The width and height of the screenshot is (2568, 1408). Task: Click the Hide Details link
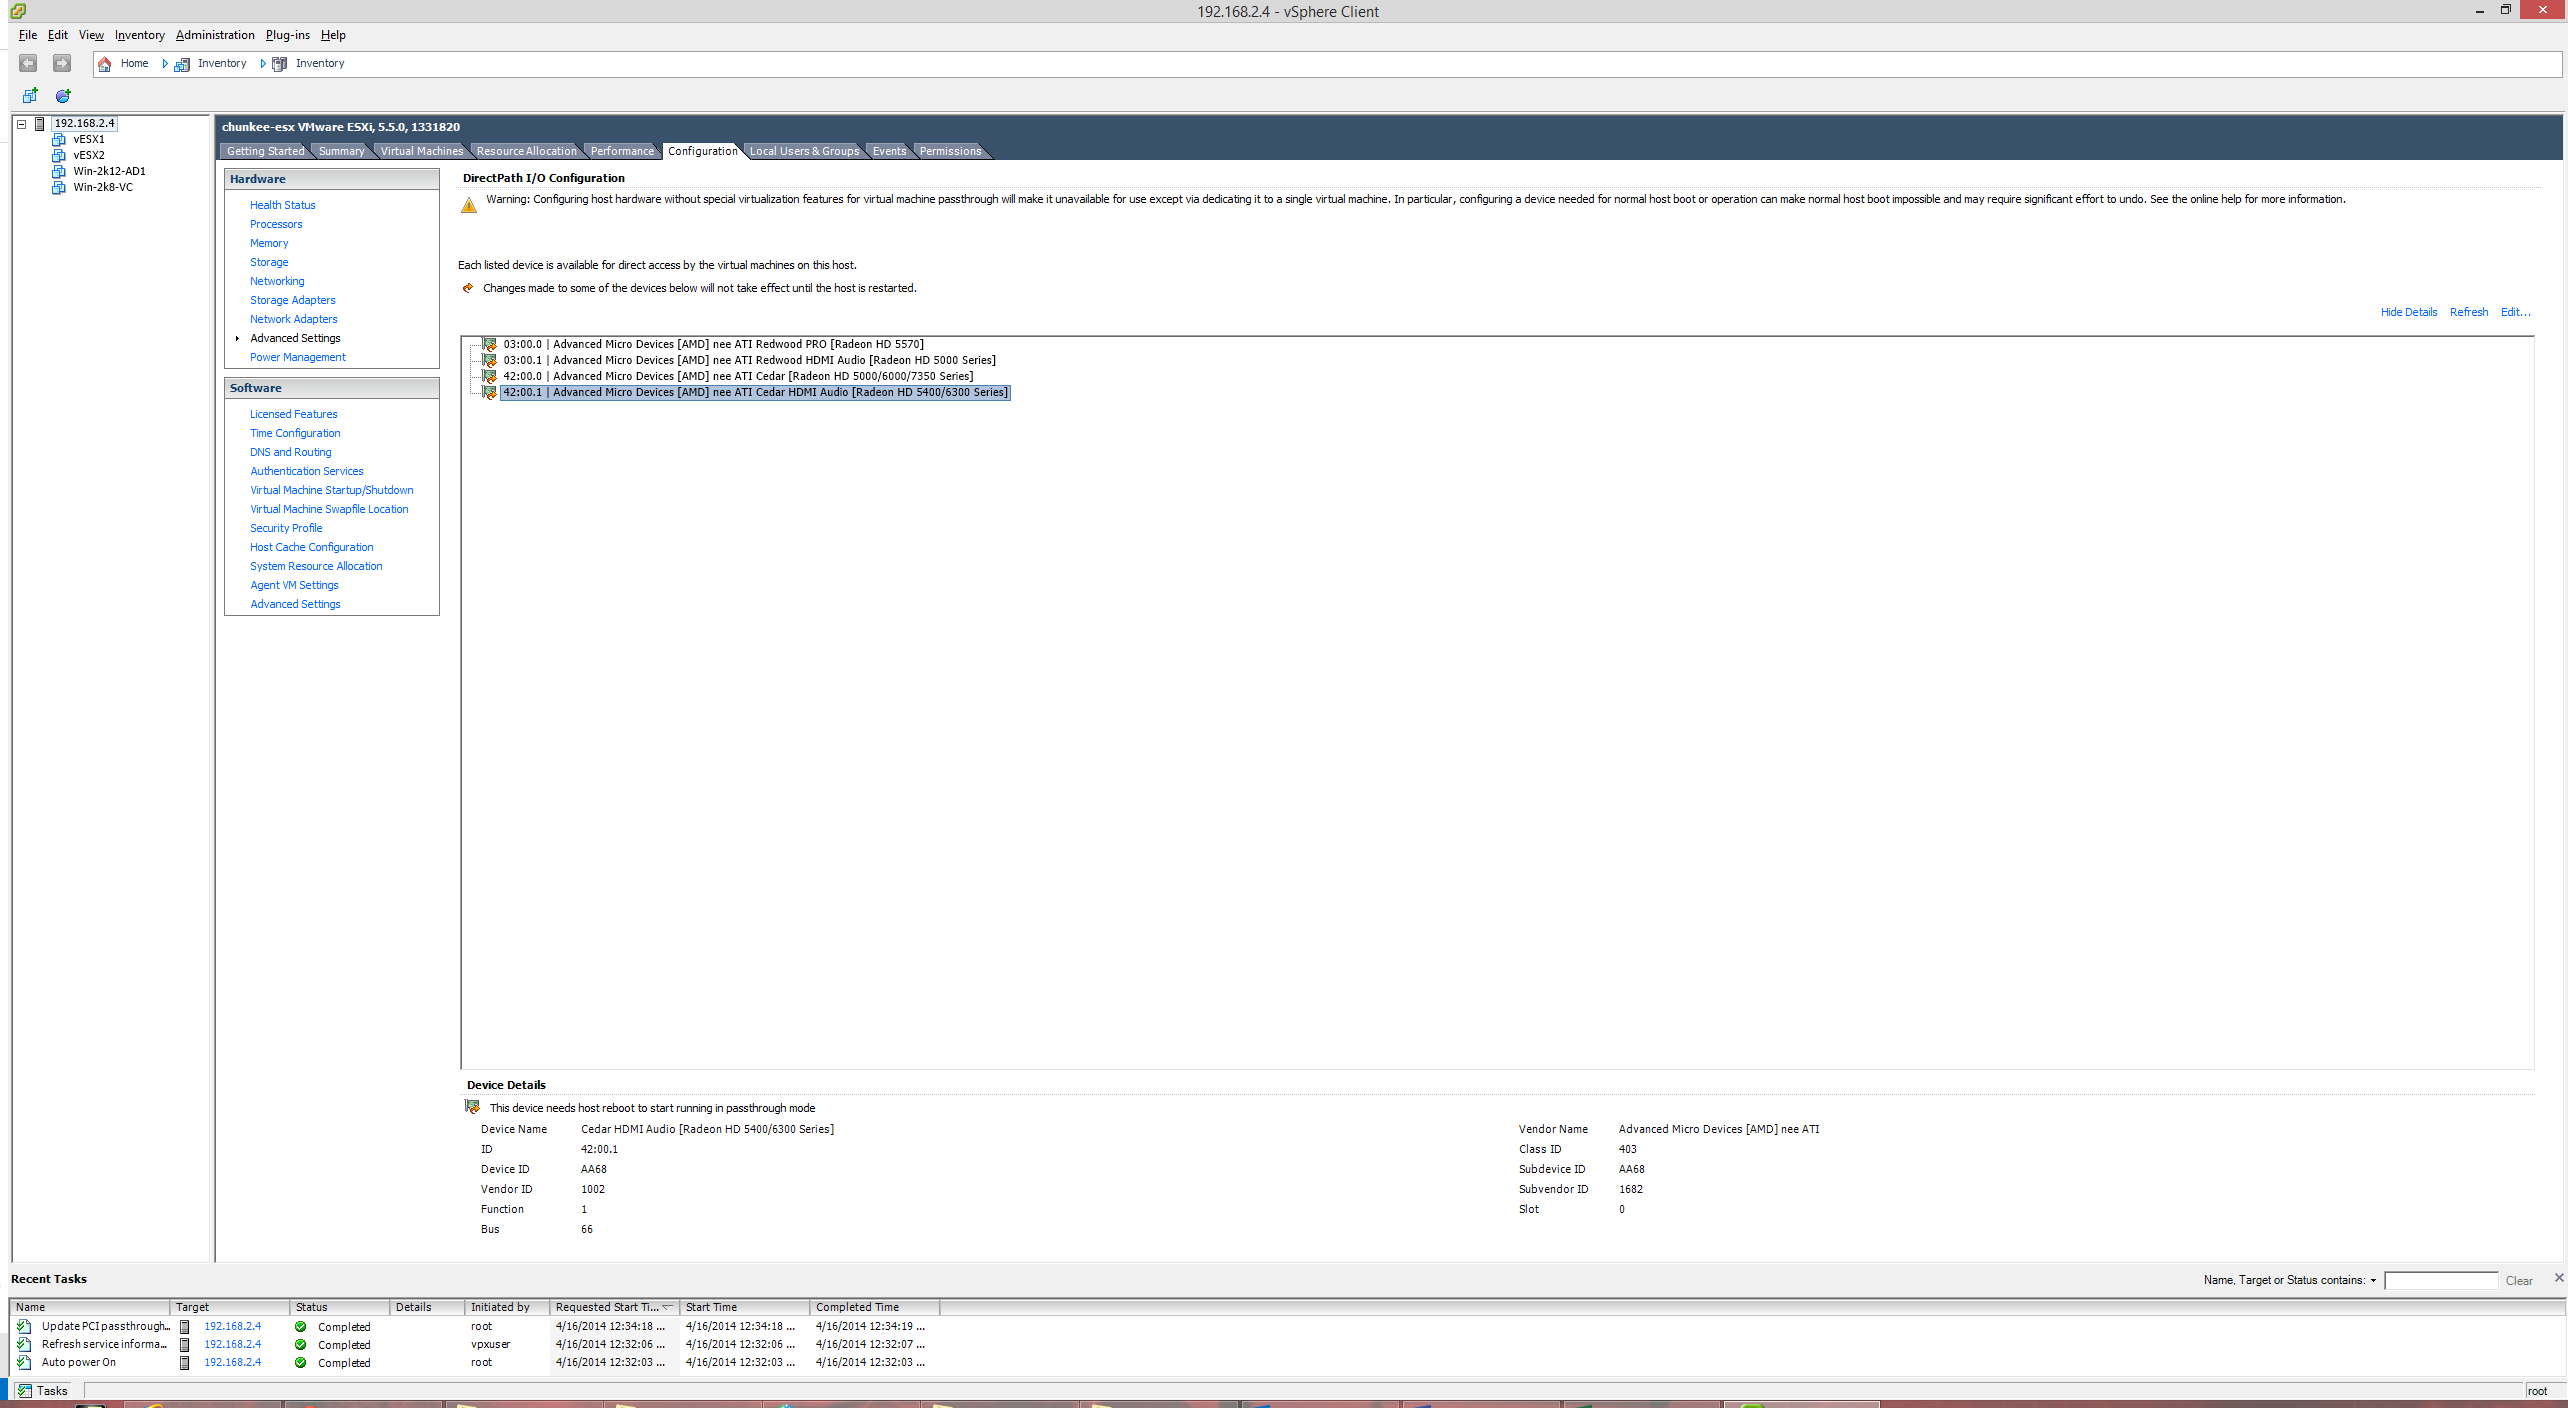[x=2408, y=312]
